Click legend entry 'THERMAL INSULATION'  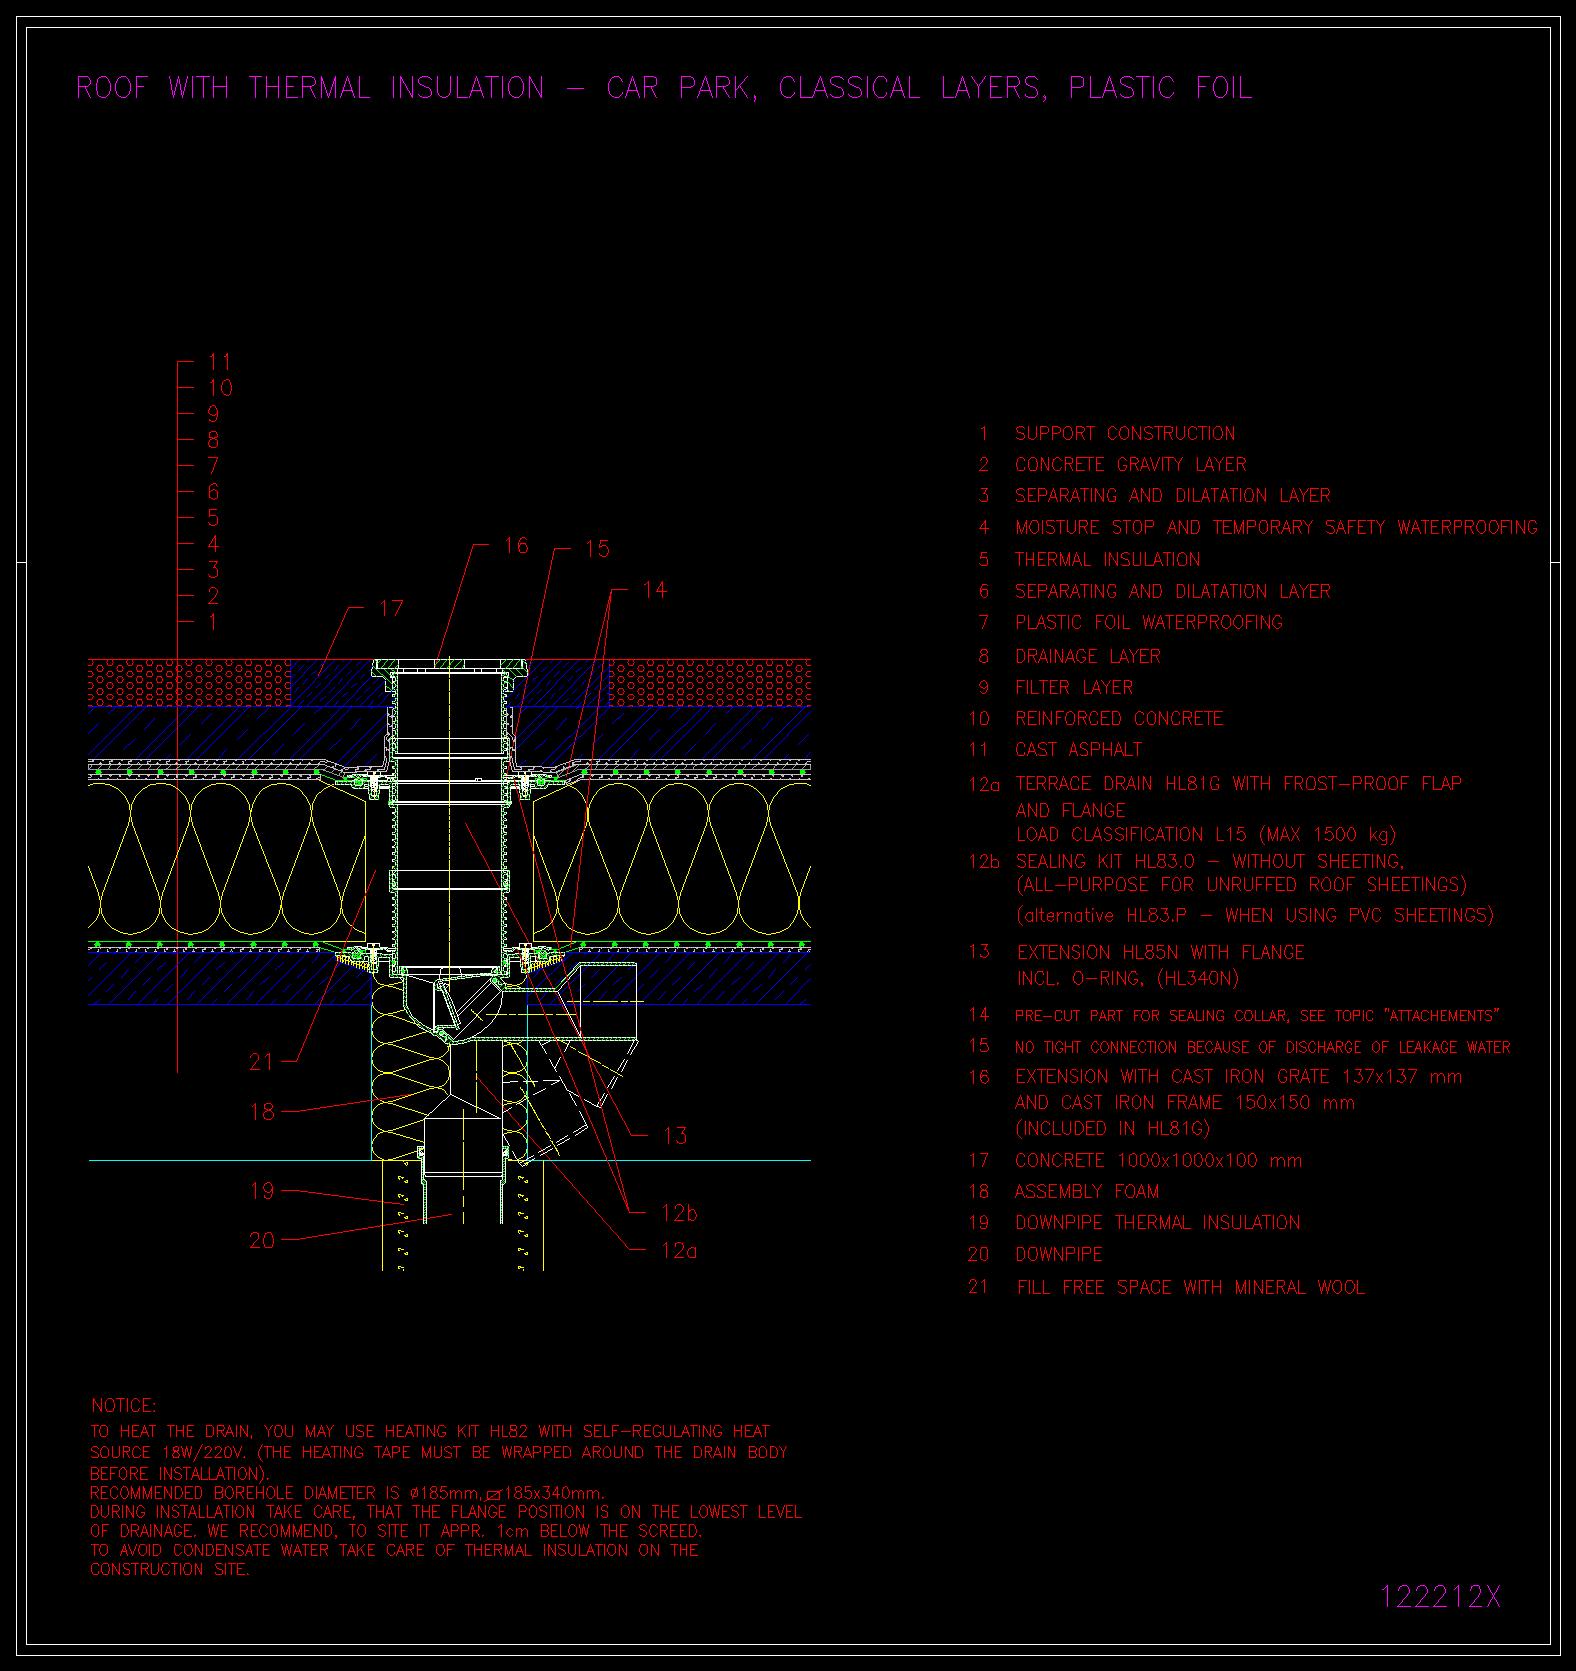1107,560
